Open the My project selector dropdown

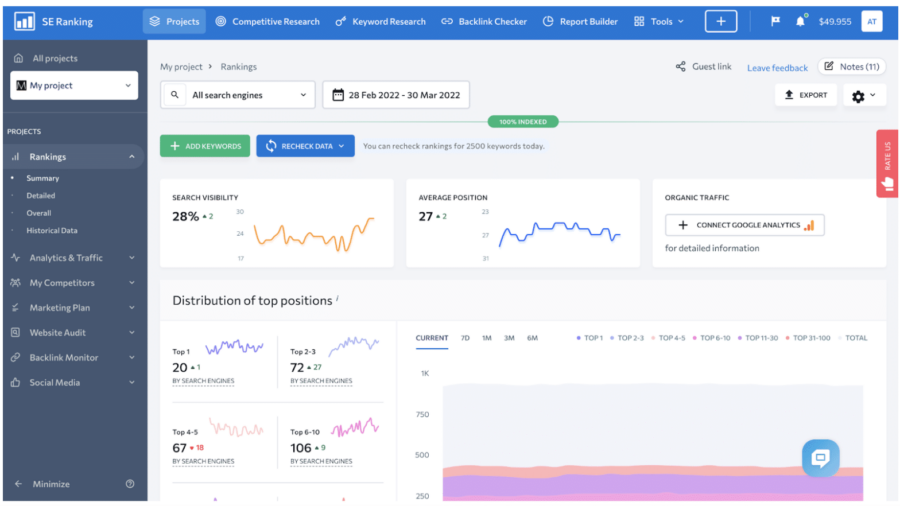click(74, 85)
